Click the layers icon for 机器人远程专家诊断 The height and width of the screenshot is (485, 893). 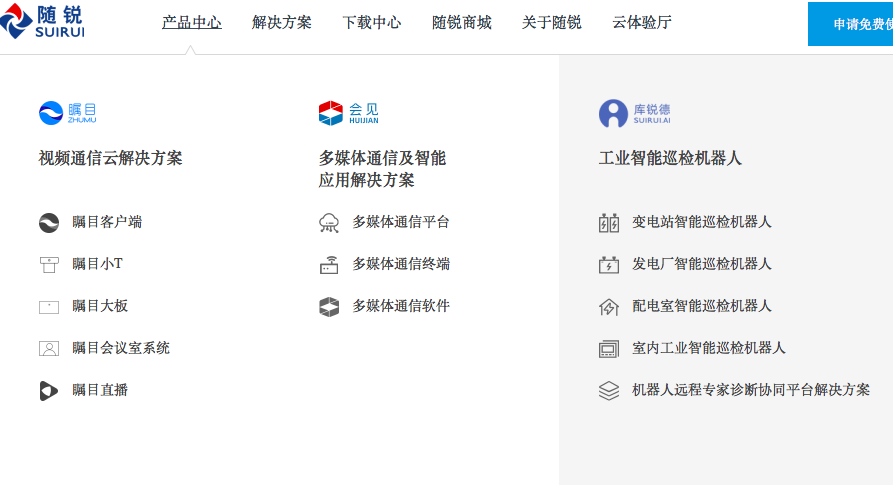609,391
